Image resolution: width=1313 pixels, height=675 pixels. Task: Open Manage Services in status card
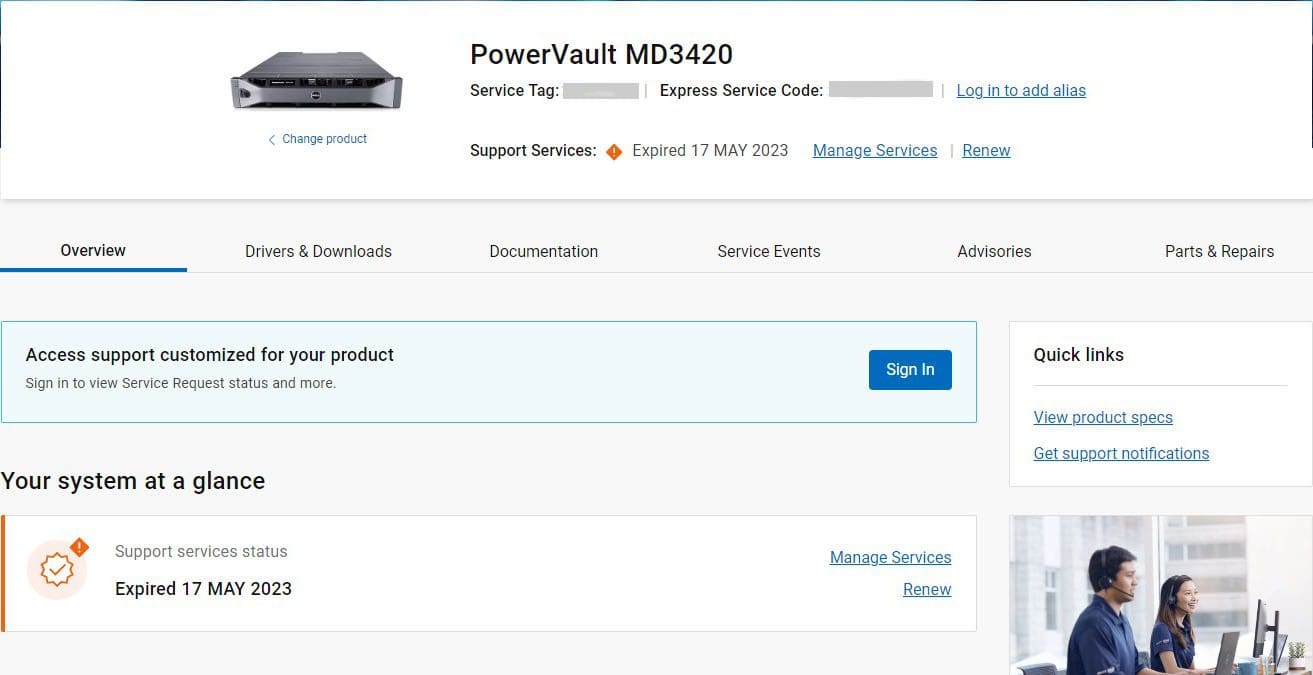click(890, 557)
